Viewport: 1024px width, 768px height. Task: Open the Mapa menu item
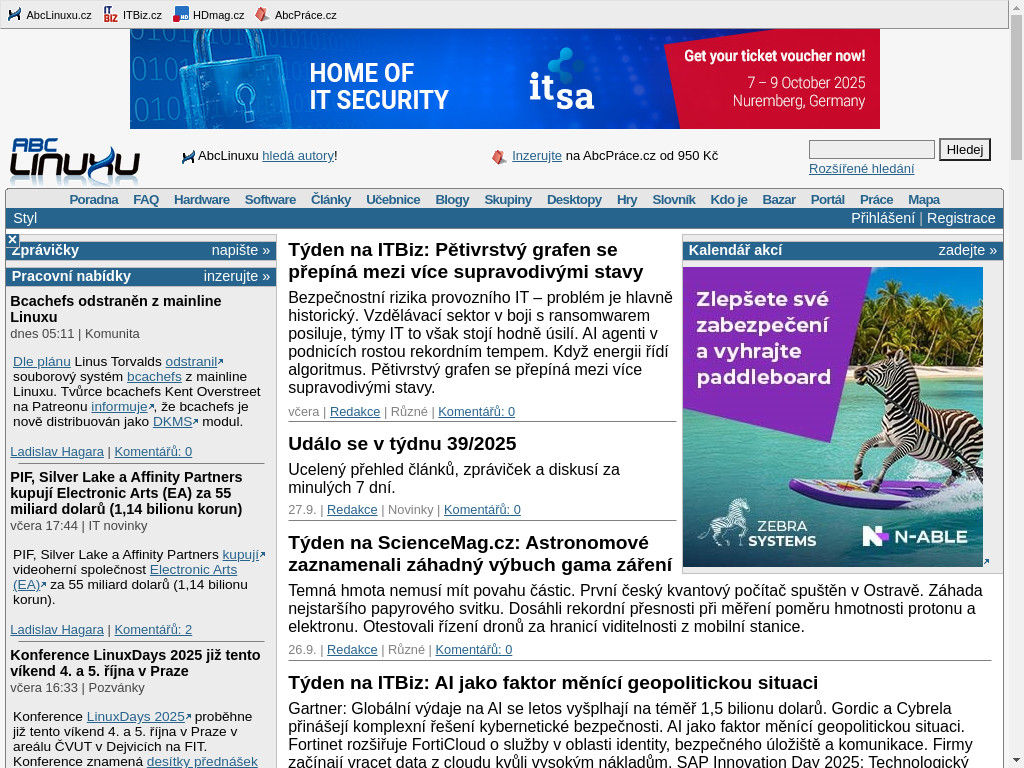click(x=923, y=199)
